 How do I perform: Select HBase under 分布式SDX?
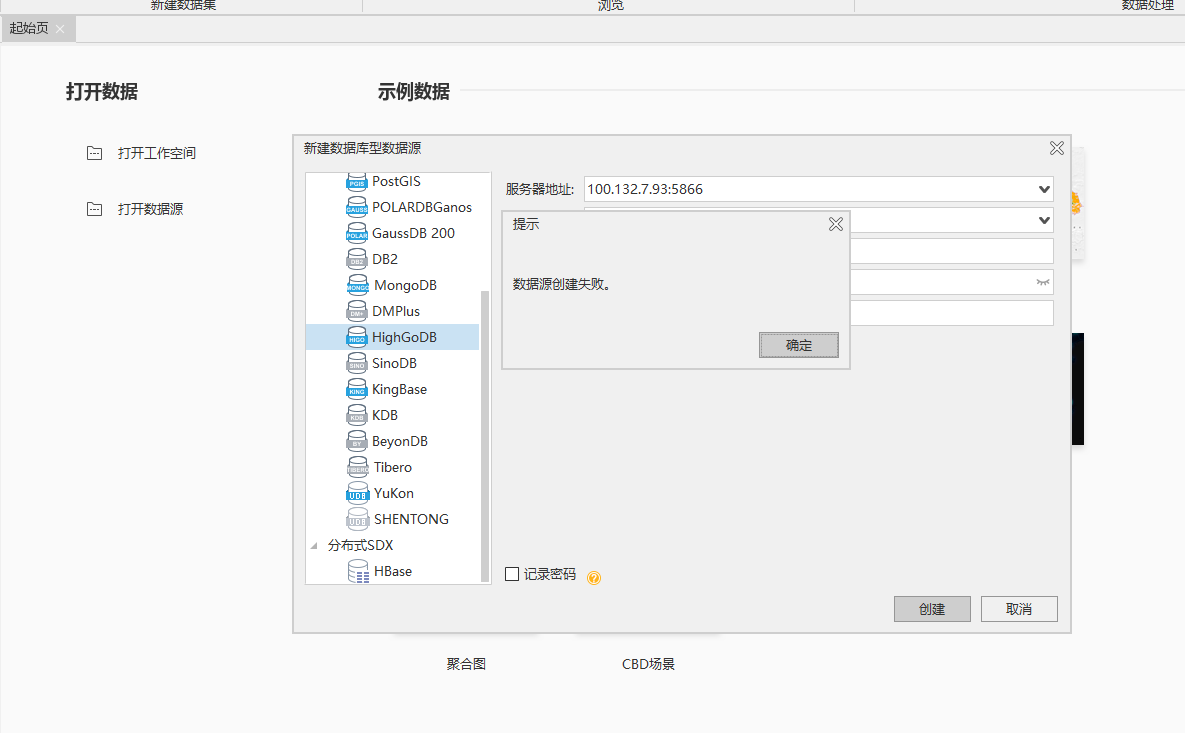tap(393, 571)
